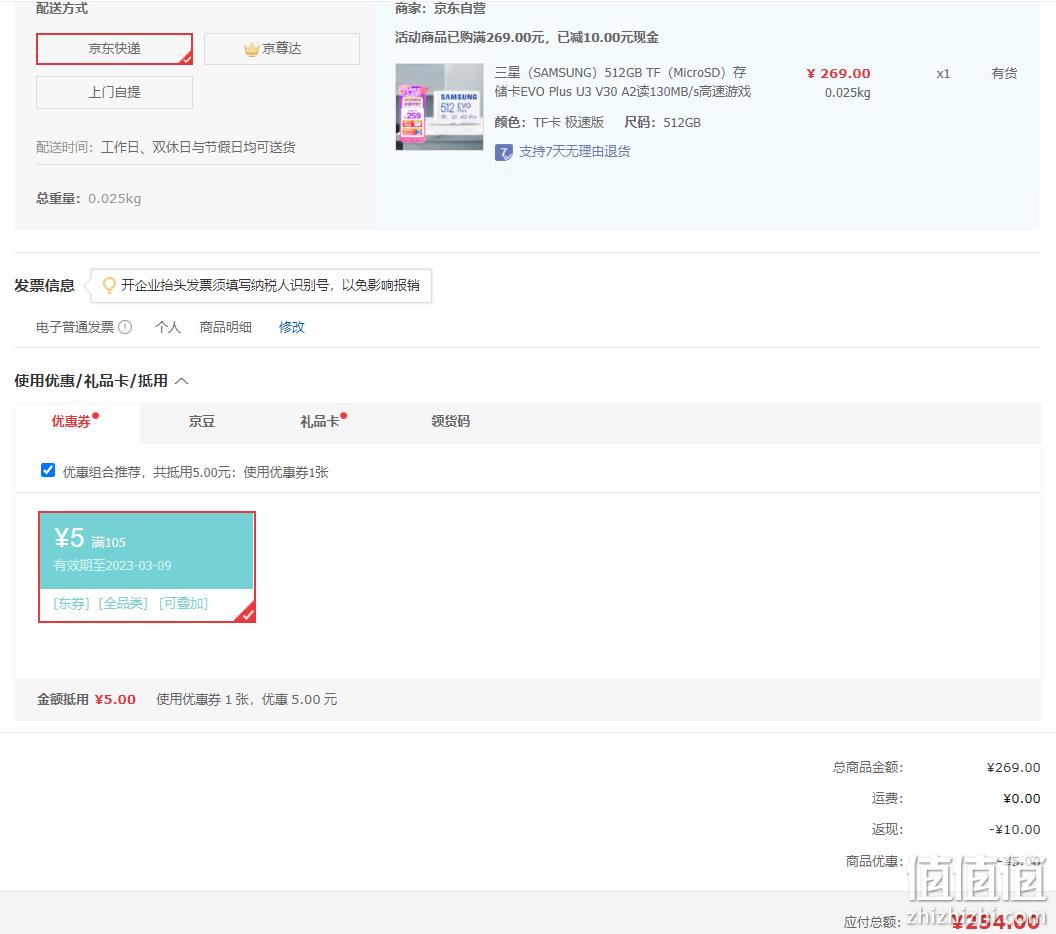The height and width of the screenshot is (934, 1056).
Task: Switch to the 礼品卡 tab
Action: [x=320, y=422]
